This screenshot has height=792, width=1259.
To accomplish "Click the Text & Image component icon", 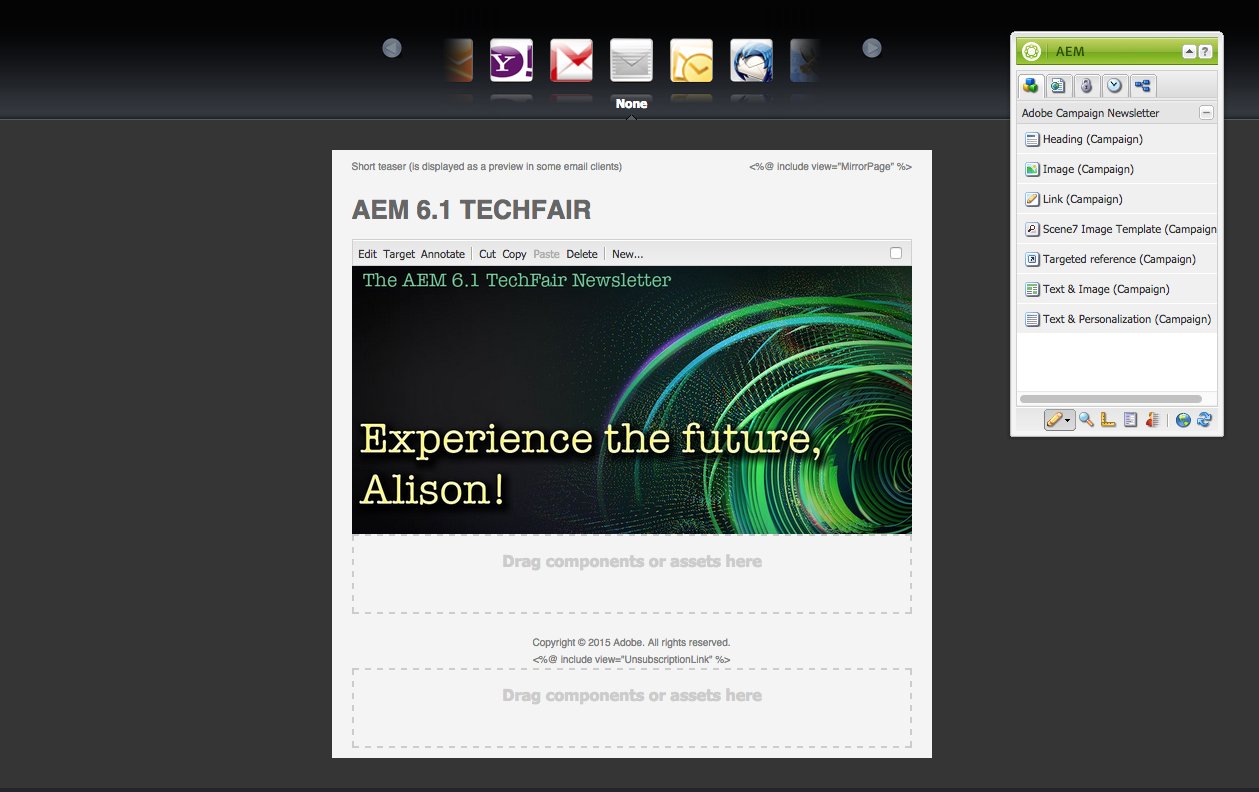I will [1032, 290].
